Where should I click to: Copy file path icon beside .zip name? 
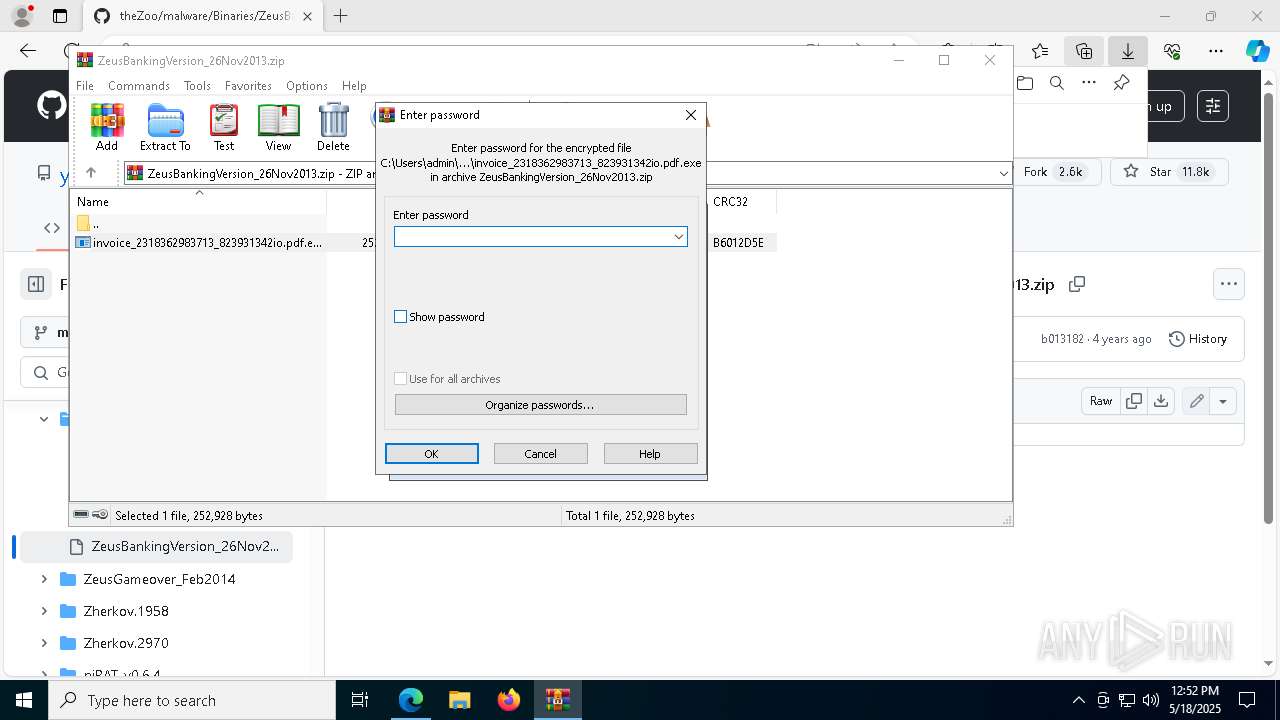[x=1077, y=284]
